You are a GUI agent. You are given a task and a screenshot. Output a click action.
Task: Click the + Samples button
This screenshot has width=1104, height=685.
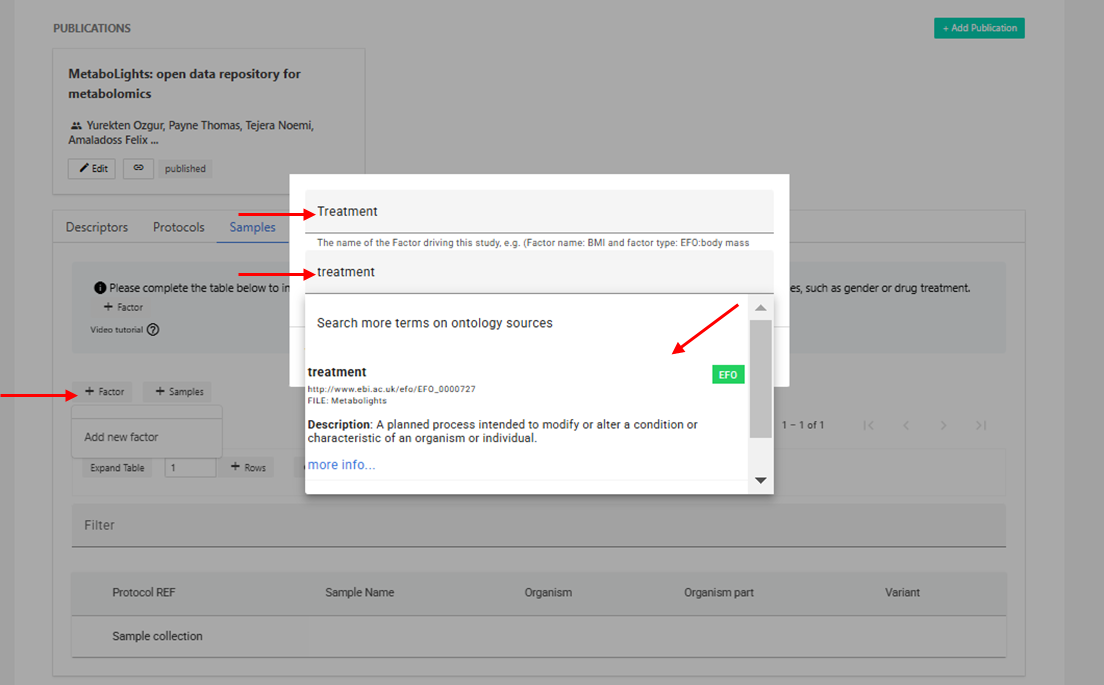pos(179,391)
